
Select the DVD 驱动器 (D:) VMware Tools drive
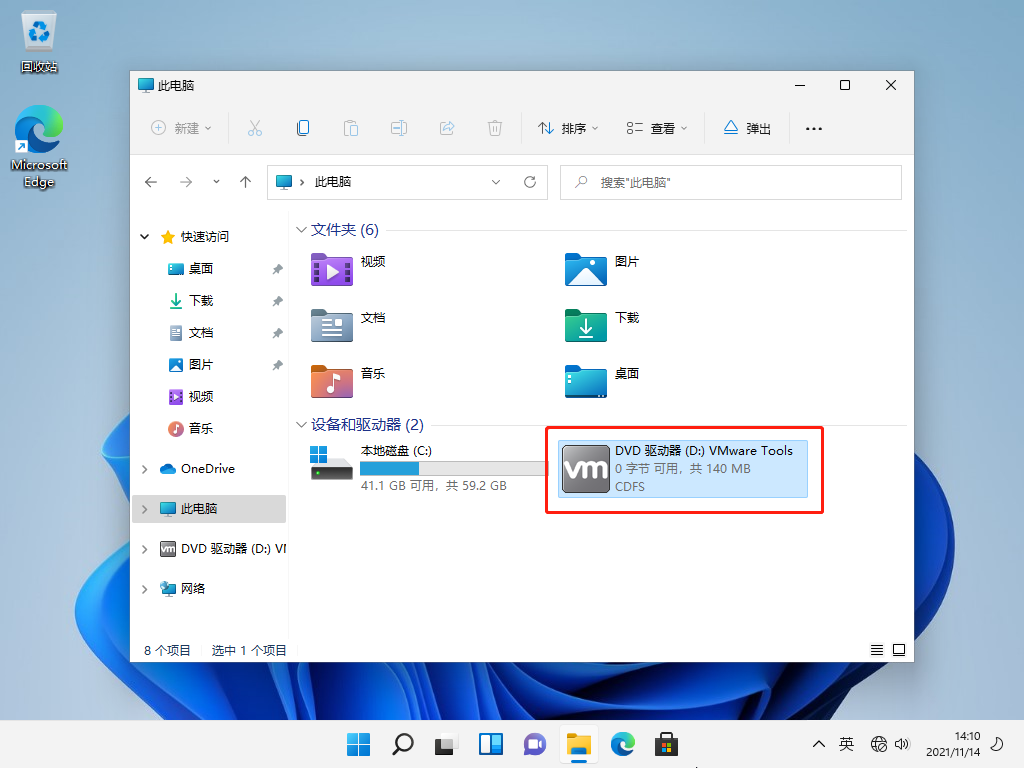click(683, 468)
